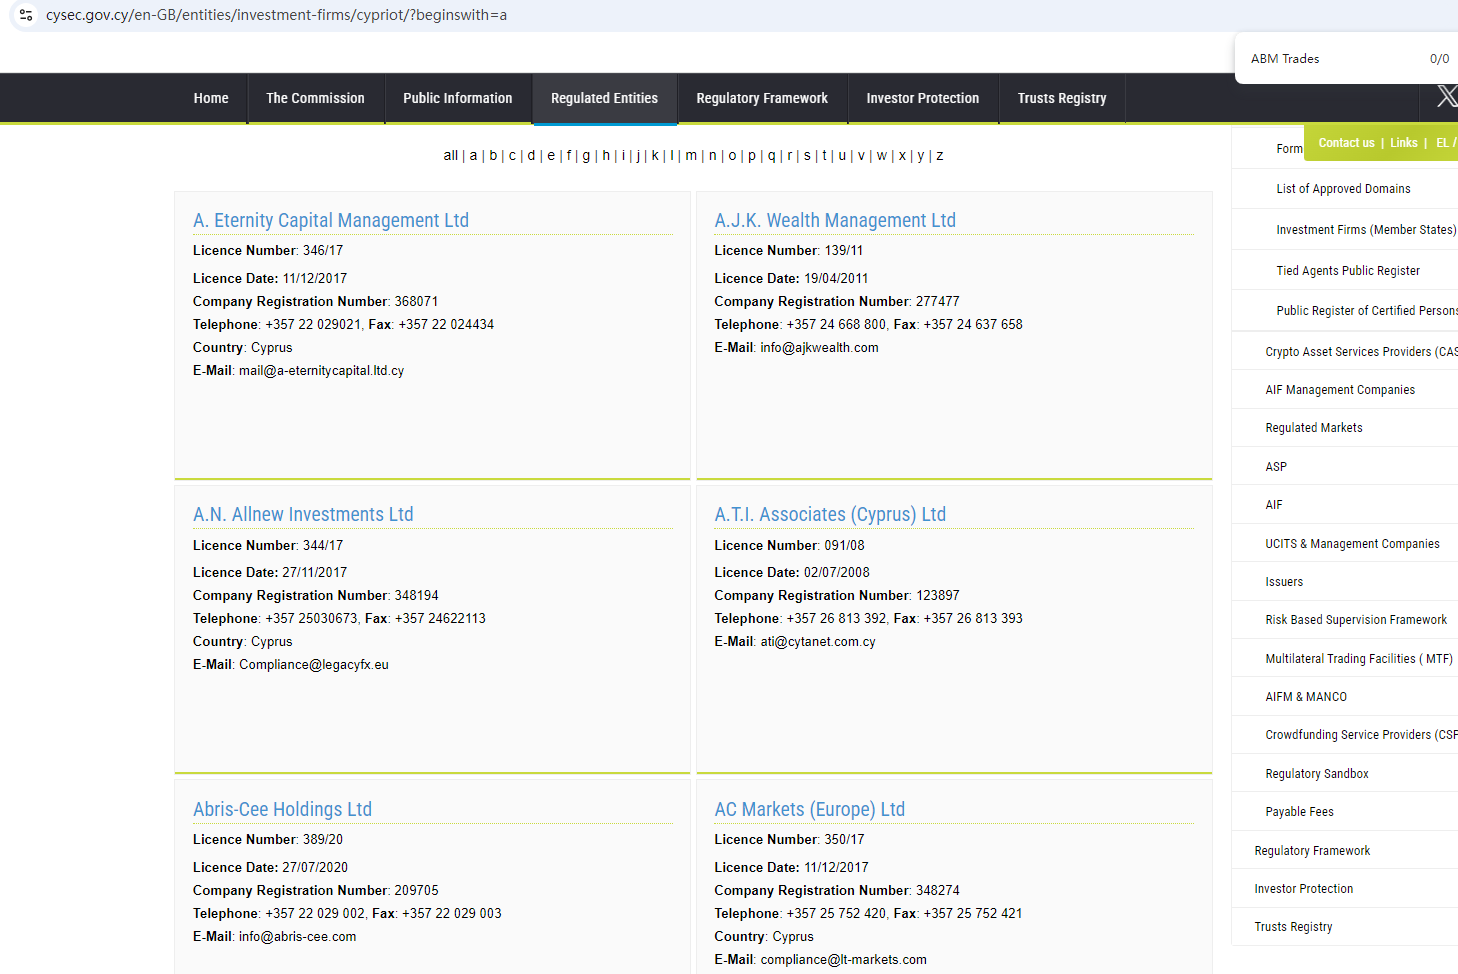Image resolution: width=1458 pixels, height=974 pixels.
Task: Open the Abris-Cee Holdings Ltd page
Action: pos(282,809)
